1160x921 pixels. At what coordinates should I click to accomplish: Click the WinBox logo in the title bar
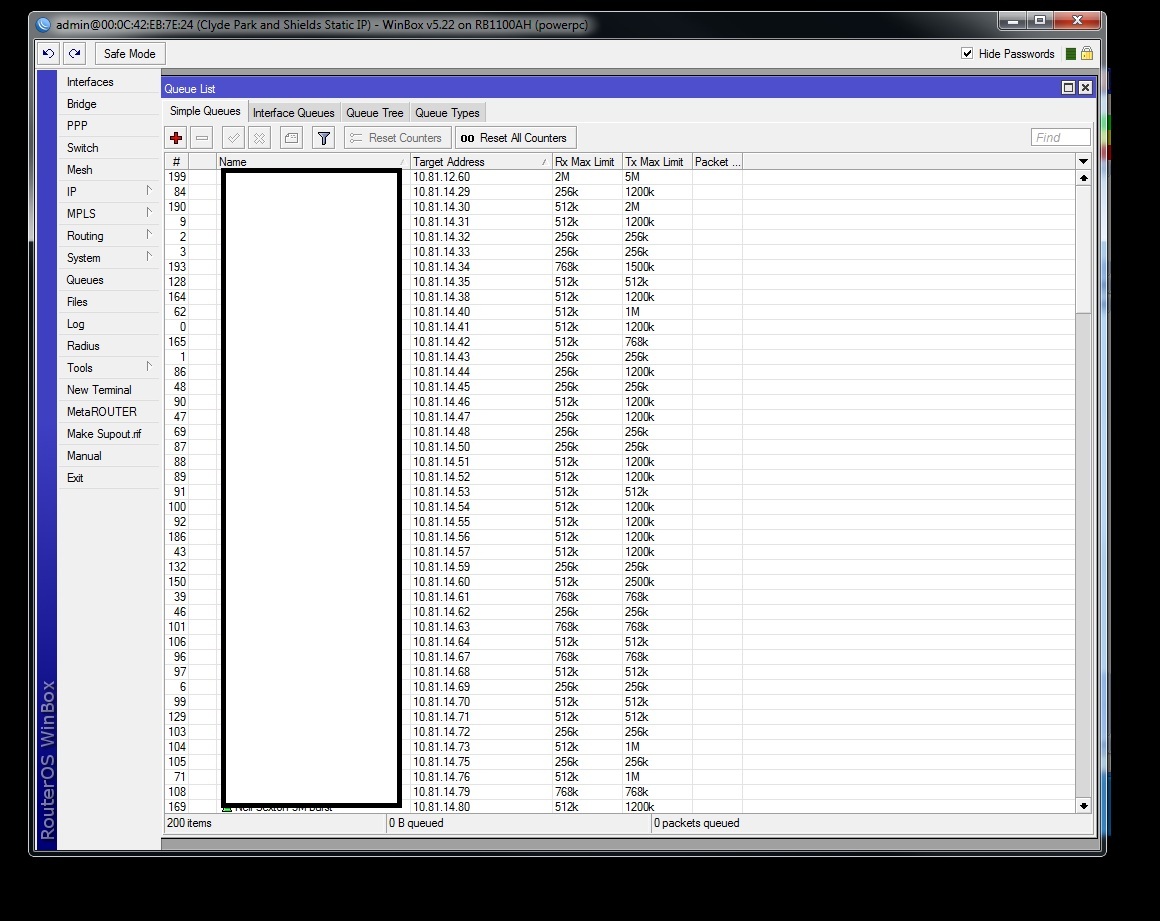point(44,24)
